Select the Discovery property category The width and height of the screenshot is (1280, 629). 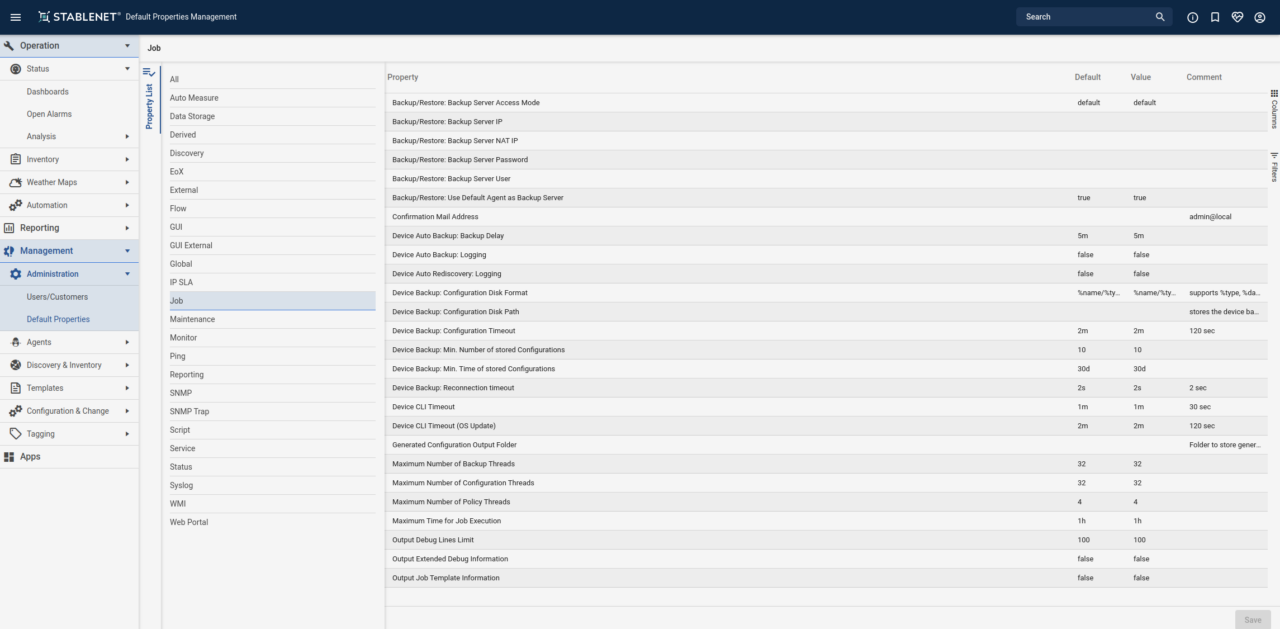coord(186,153)
